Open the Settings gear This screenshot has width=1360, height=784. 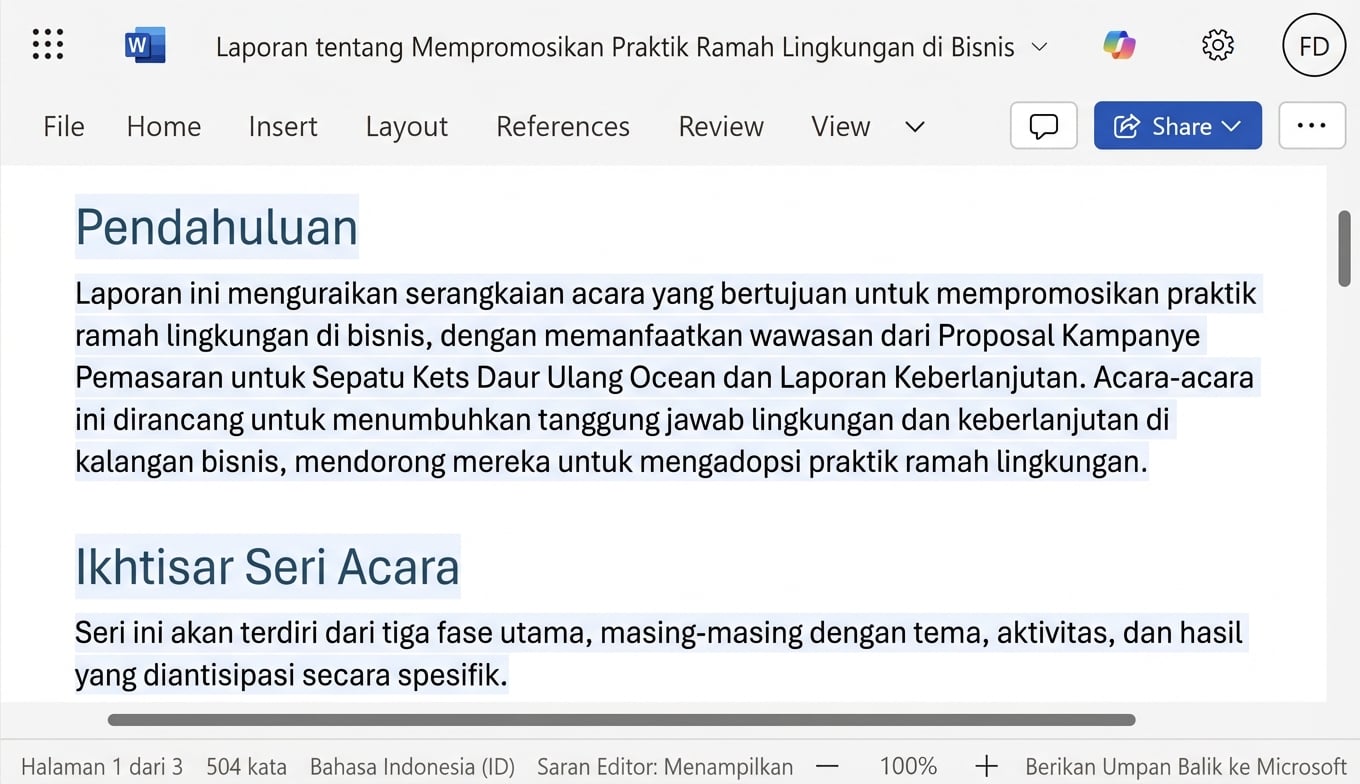click(1217, 45)
